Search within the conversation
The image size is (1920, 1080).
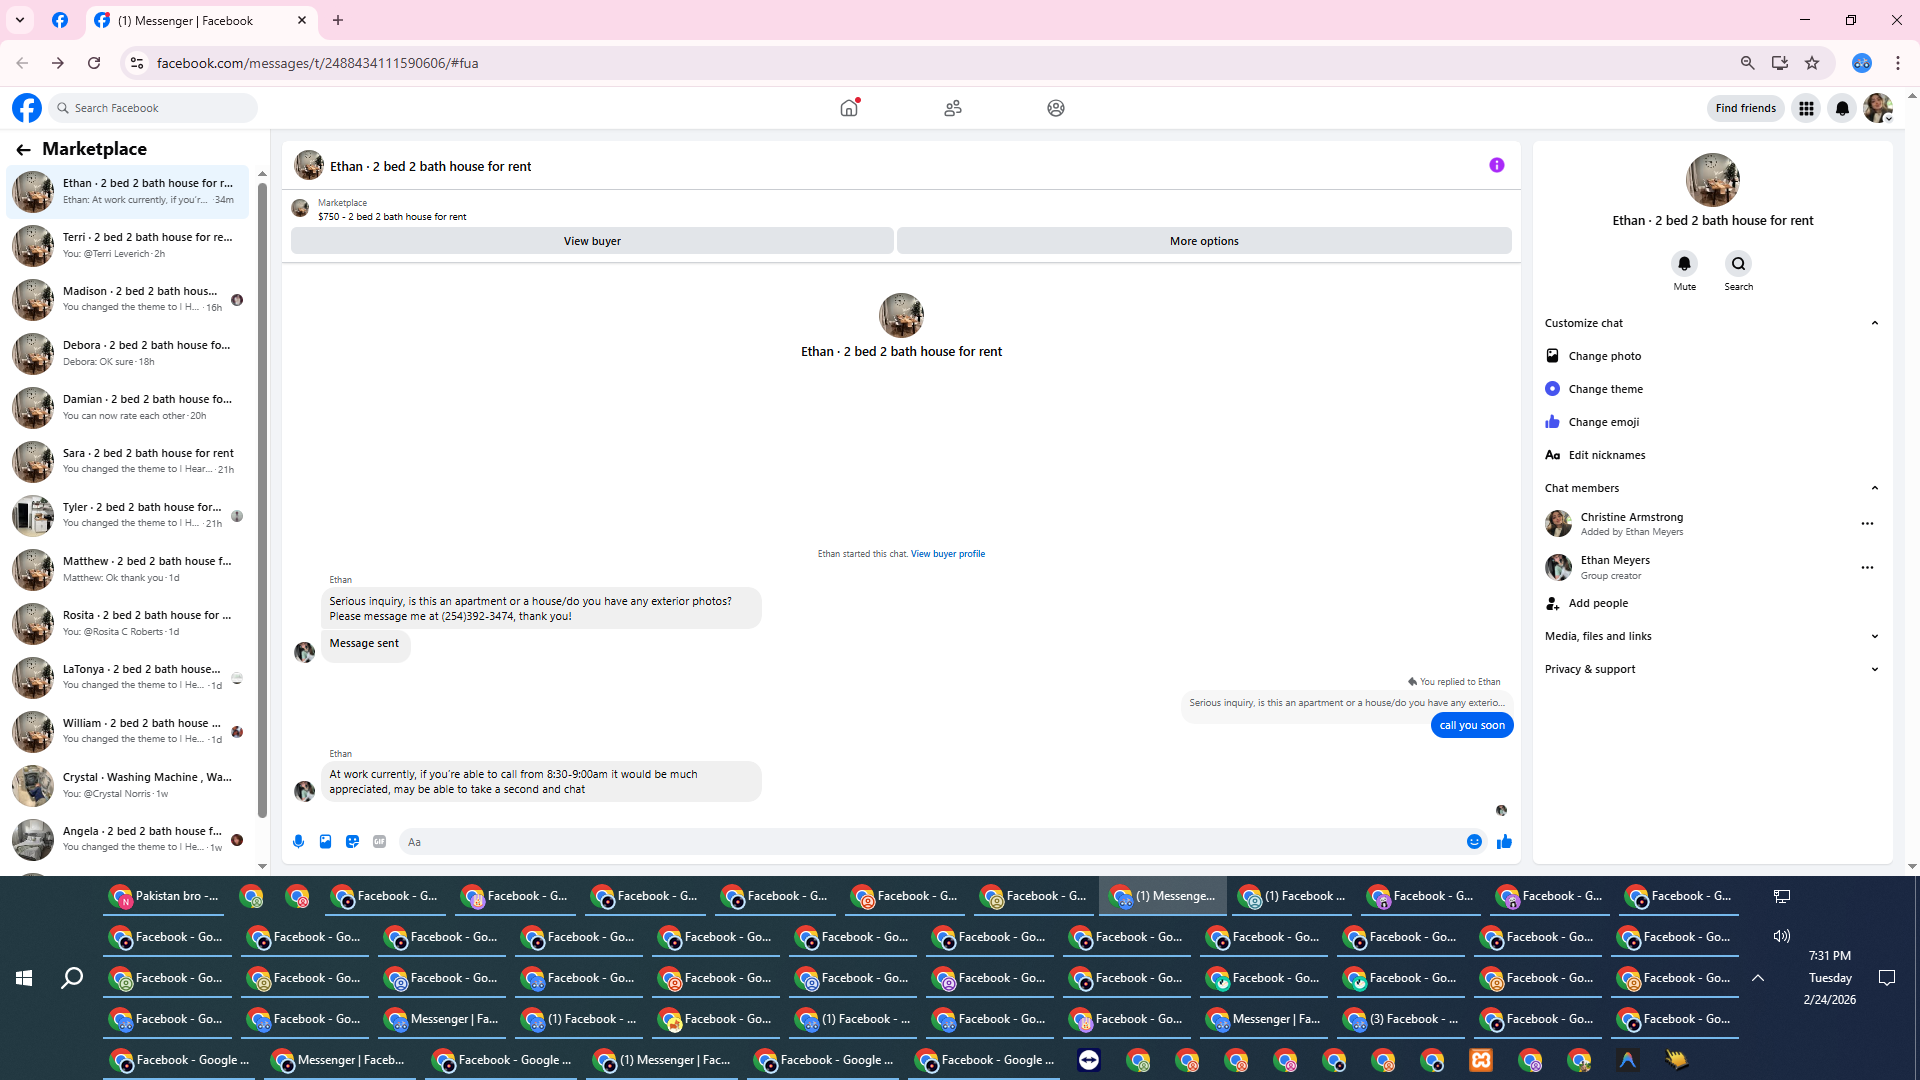pos(1738,264)
